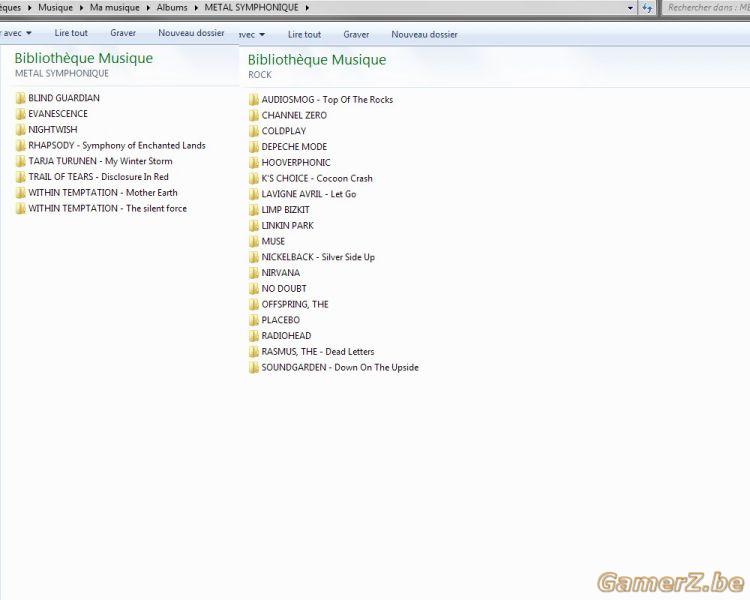Click the COLDPLAY folder icon

(254, 132)
